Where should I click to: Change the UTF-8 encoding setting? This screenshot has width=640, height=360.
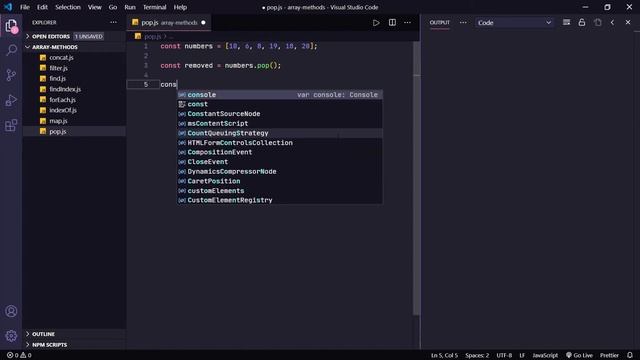click(504, 355)
